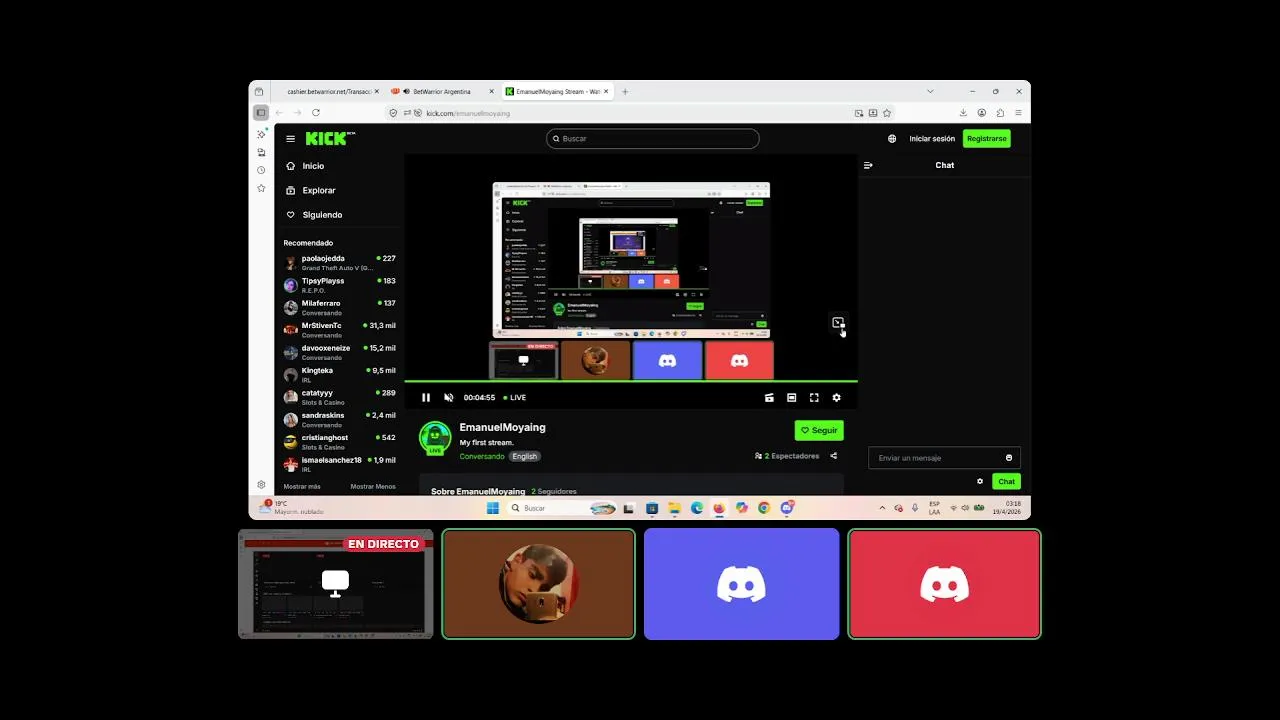The image size is (1280, 720).
Task: Click the English language tag
Action: pos(524,456)
